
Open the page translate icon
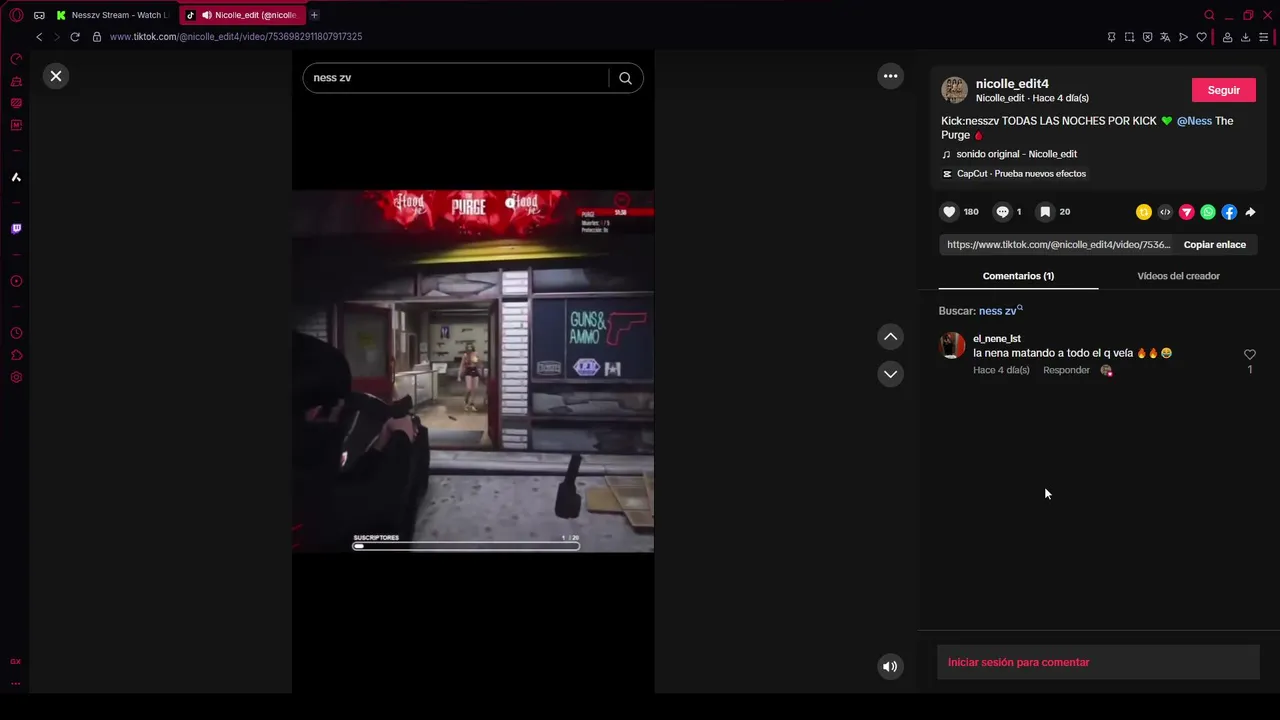click(1165, 37)
